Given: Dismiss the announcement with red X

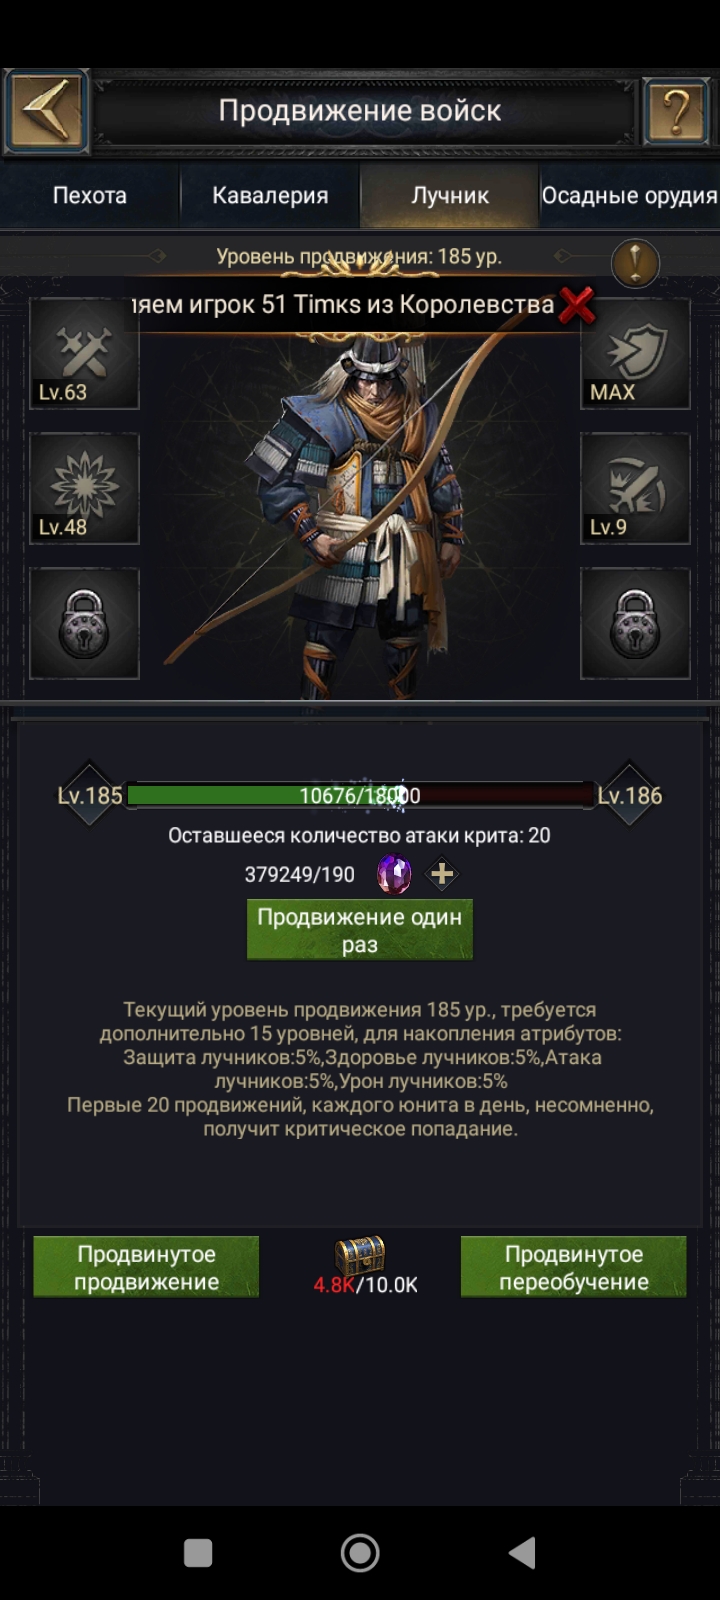Looking at the screenshot, I should [x=577, y=304].
